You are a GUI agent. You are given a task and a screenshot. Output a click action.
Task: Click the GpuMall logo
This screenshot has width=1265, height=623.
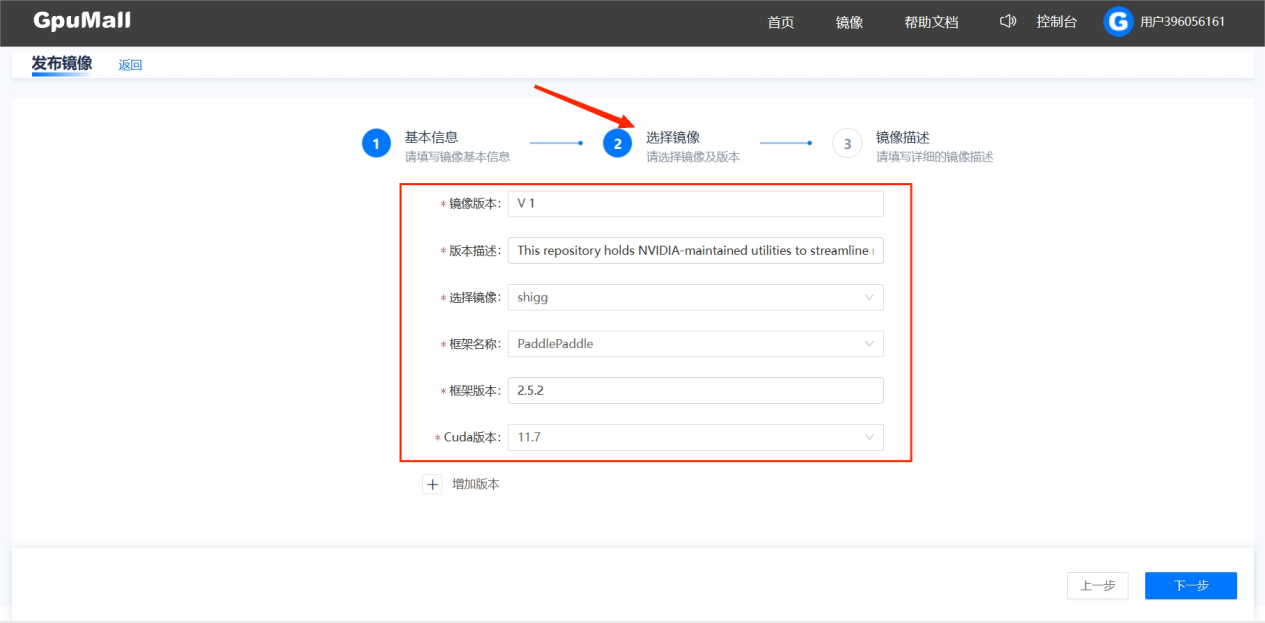[x=82, y=21]
